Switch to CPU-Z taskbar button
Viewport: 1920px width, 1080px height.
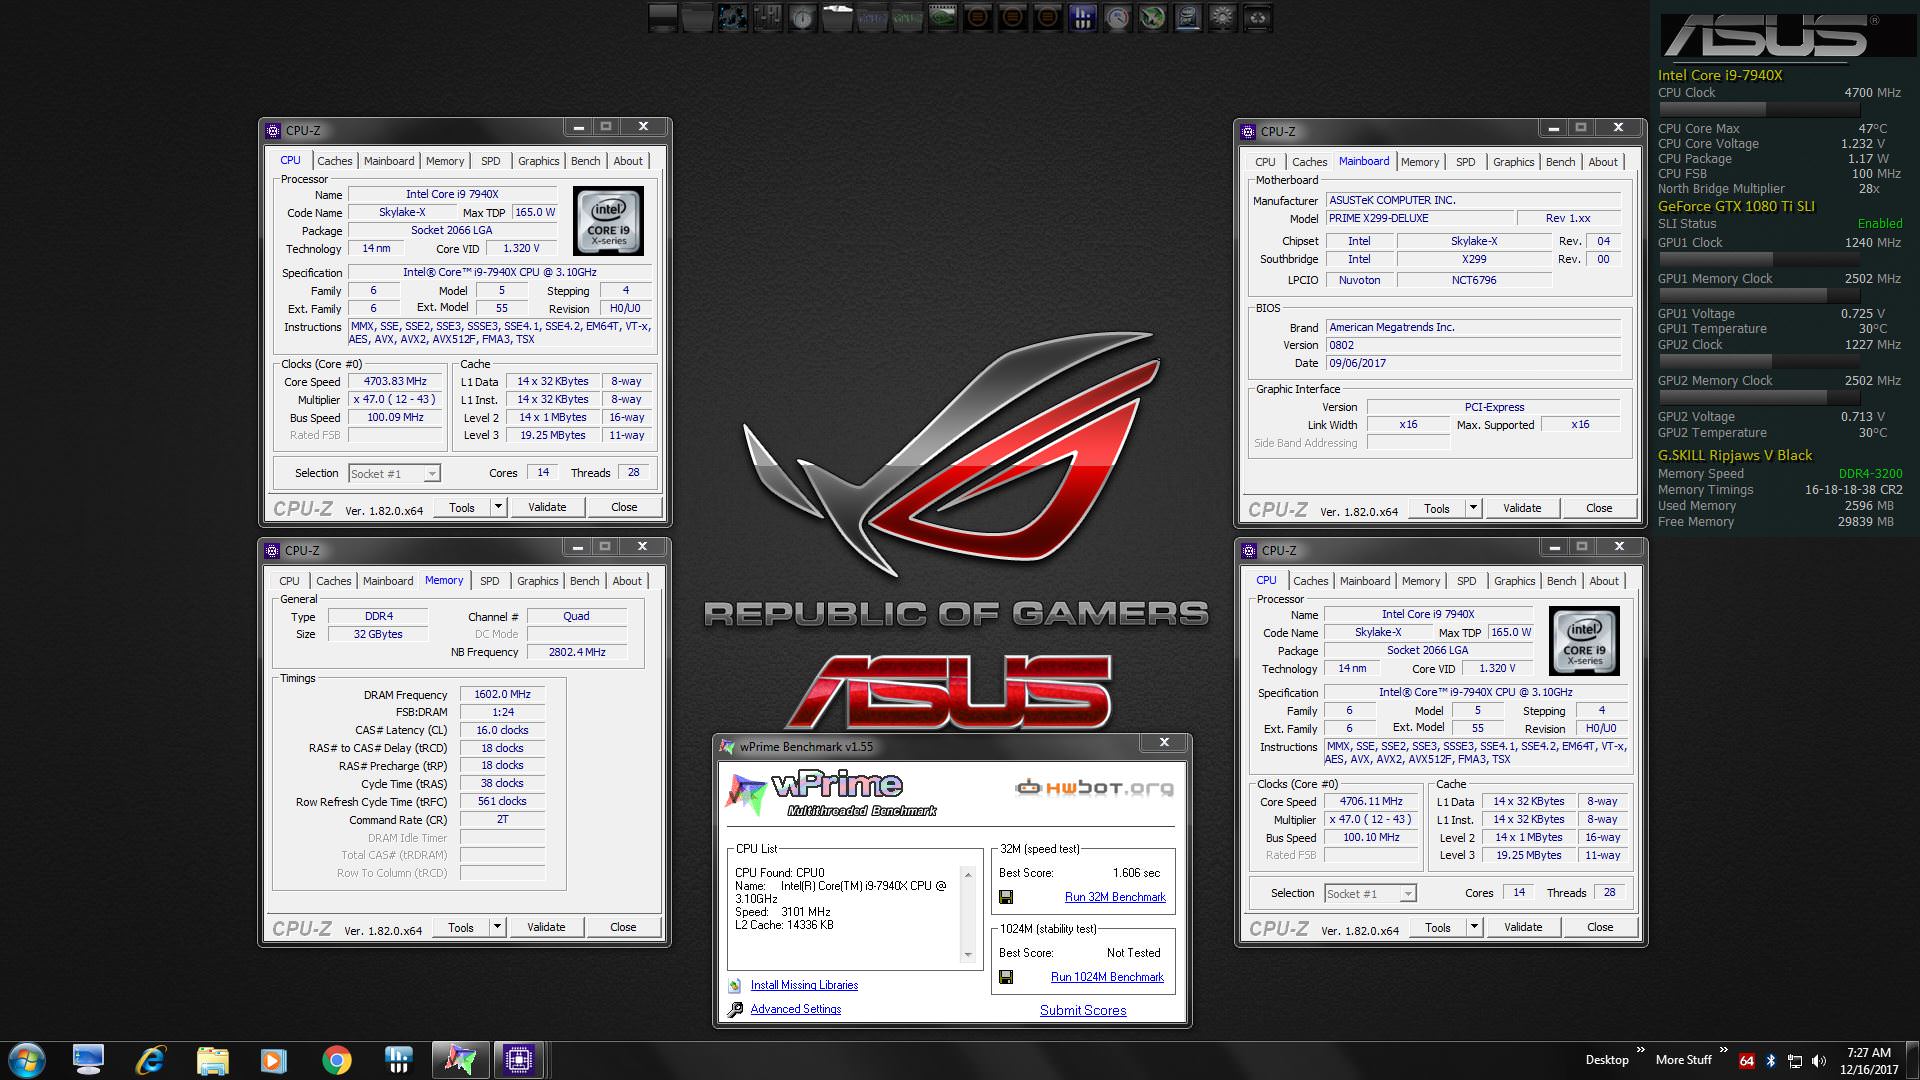point(518,1059)
